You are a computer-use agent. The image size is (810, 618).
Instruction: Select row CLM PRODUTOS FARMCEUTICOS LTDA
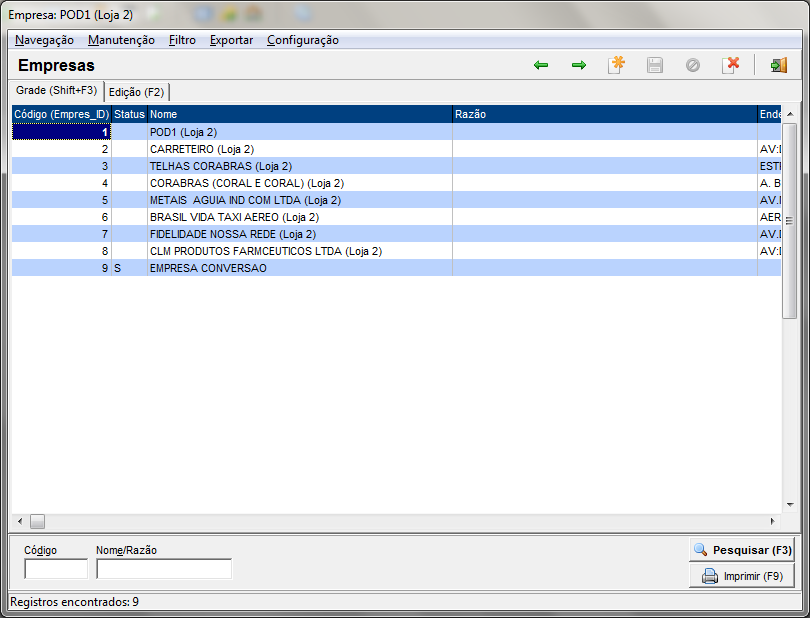[396, 251]
